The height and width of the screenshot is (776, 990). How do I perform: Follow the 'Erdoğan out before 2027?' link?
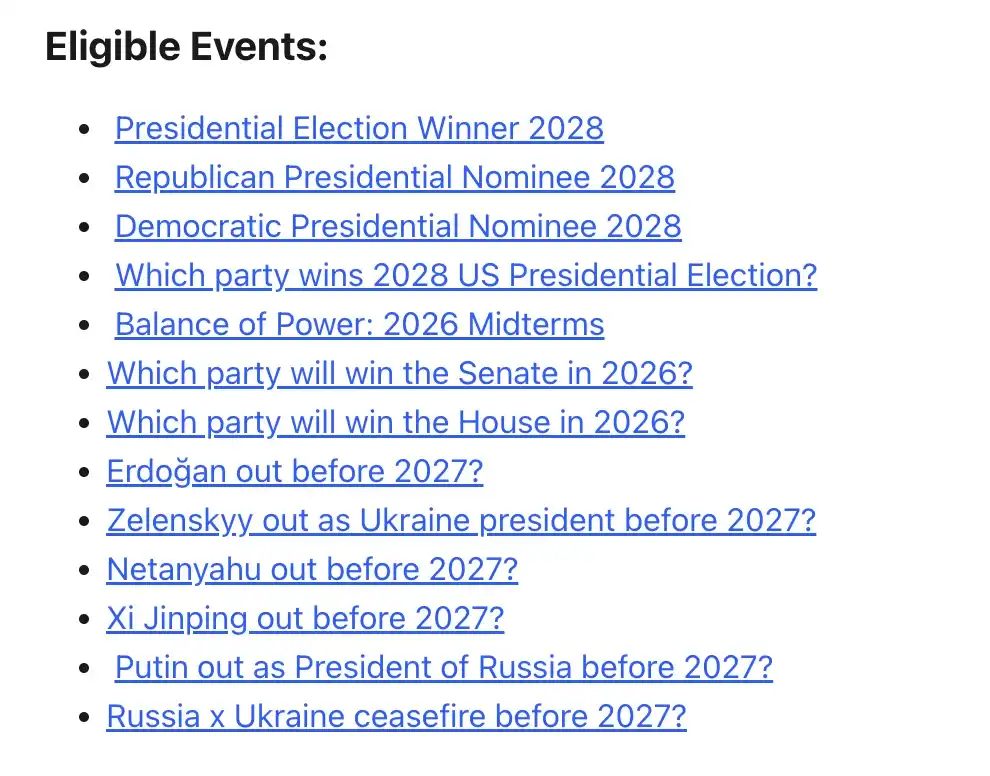click(294, 472)
